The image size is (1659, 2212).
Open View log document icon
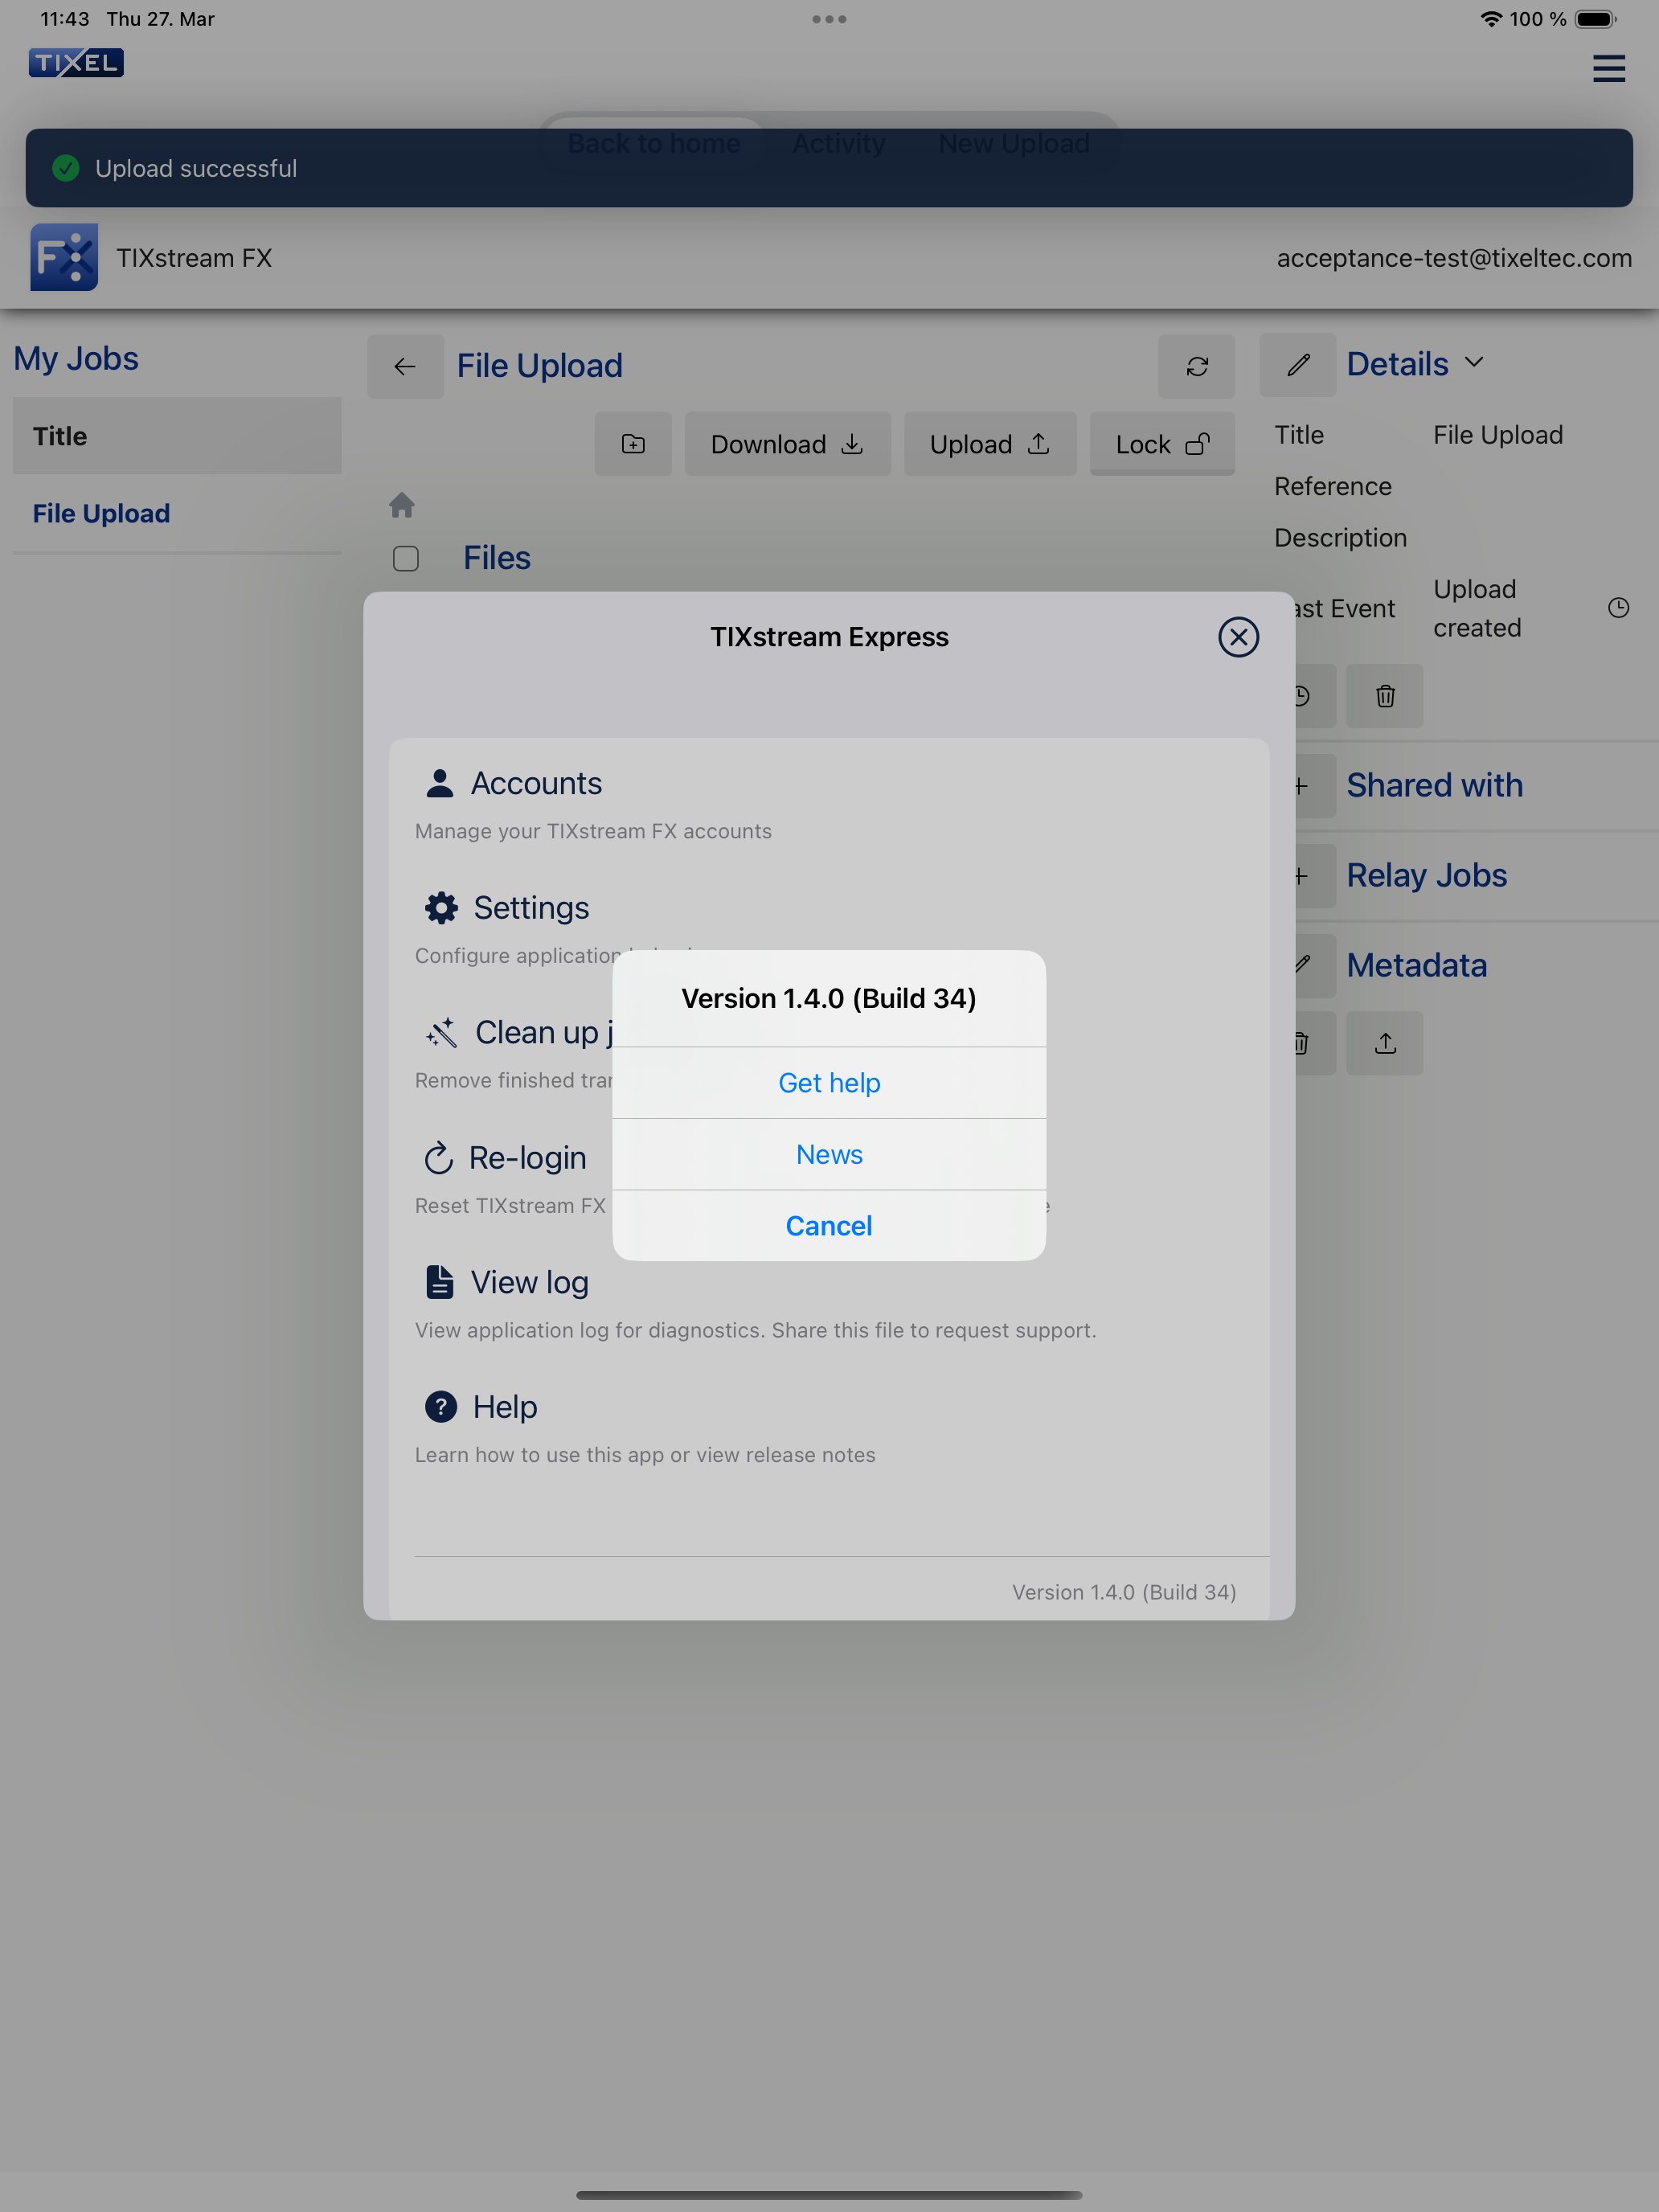tap(439, 1282)
